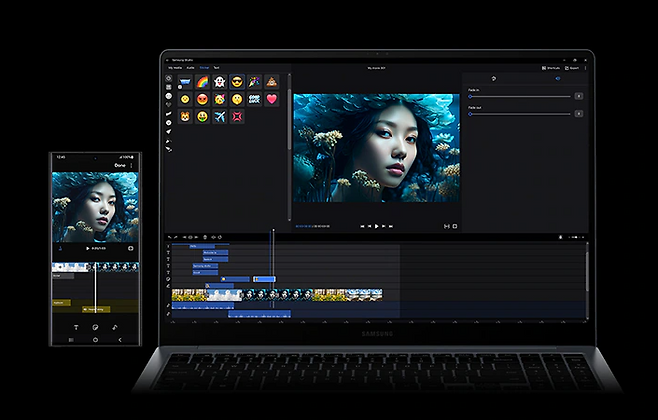This screenshot has width=658, height=420.
Task: Adjust the Fade out slider
Action: (520, 114)
